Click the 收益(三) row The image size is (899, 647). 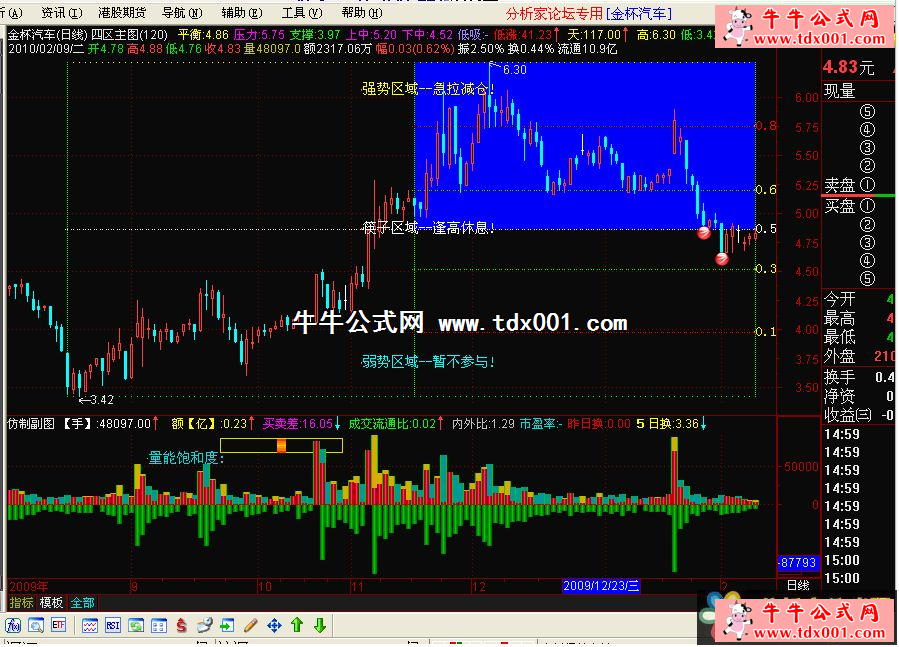[x=858, y=415]
